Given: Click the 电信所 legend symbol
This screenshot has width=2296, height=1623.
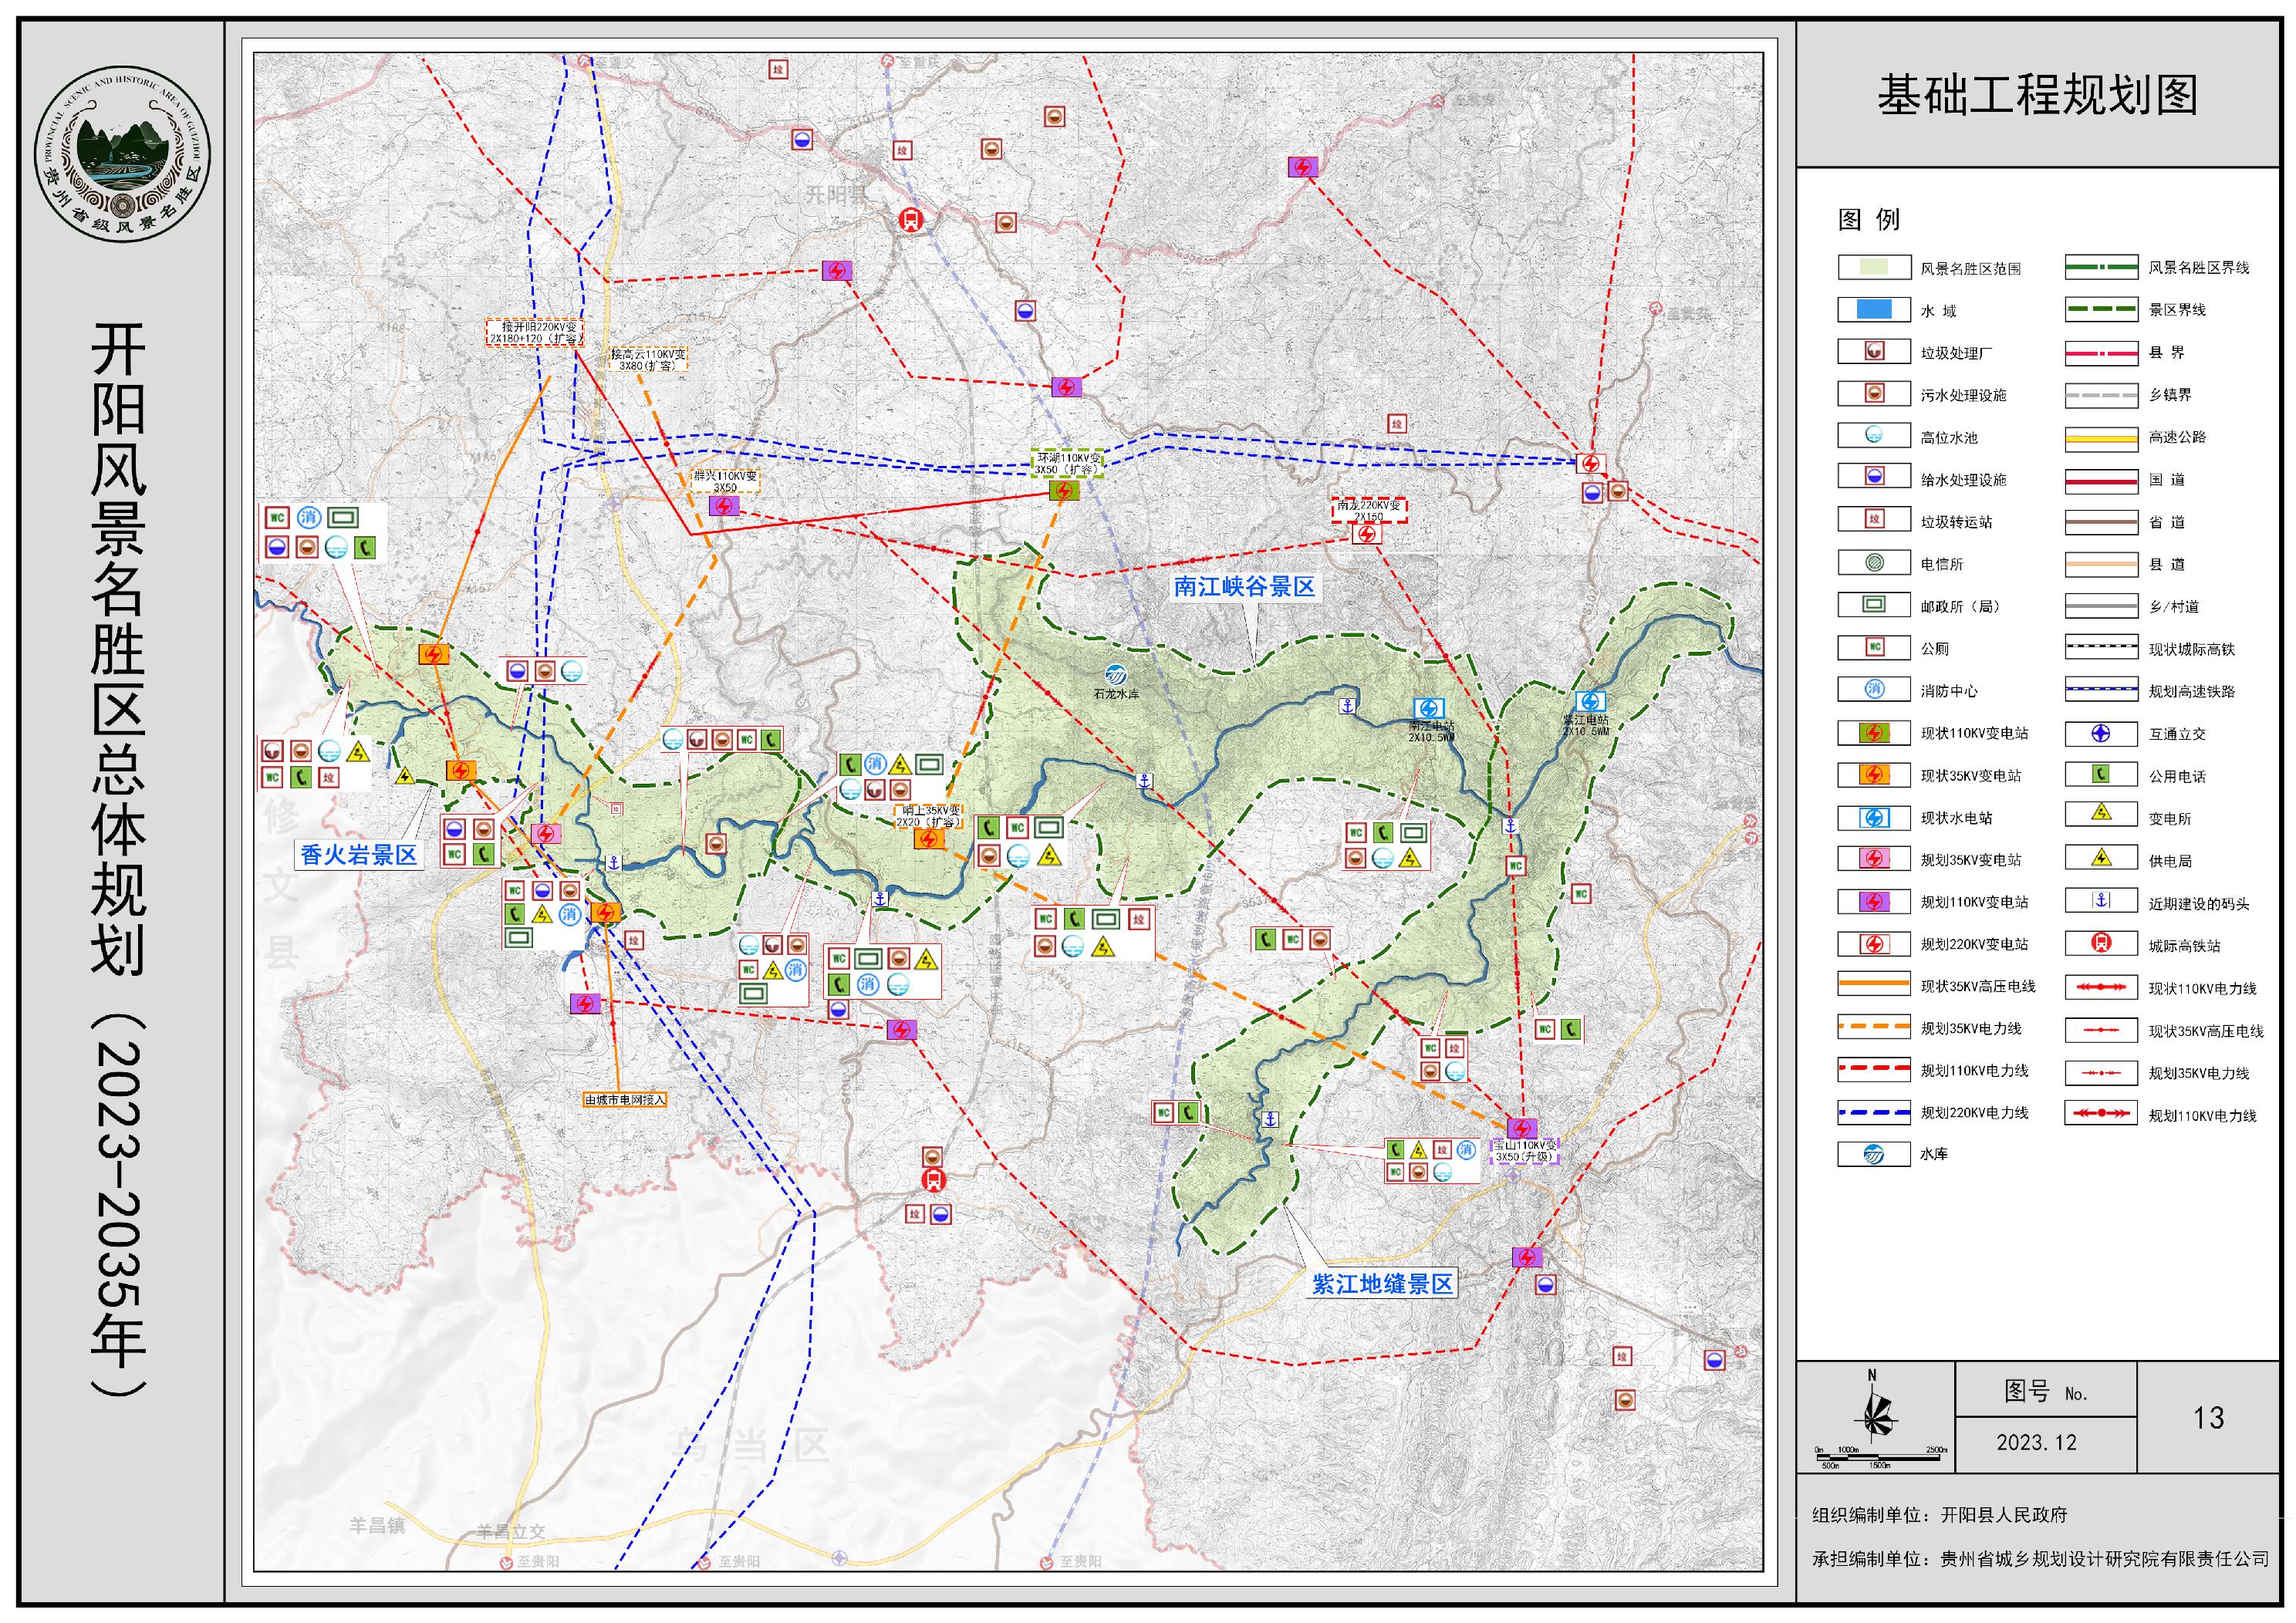Looking at the screenshot, I should point(1874,563).
